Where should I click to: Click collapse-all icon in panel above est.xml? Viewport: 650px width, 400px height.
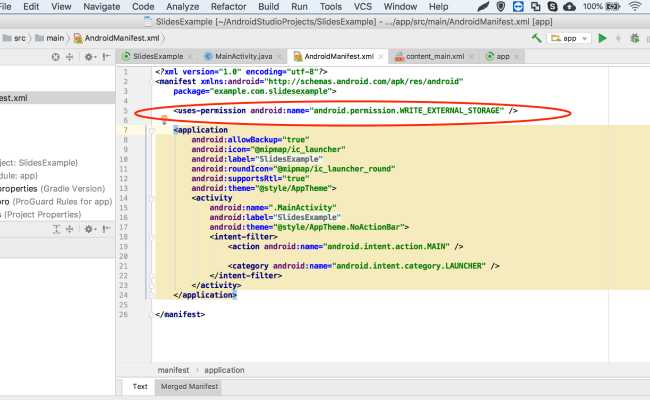70,57
